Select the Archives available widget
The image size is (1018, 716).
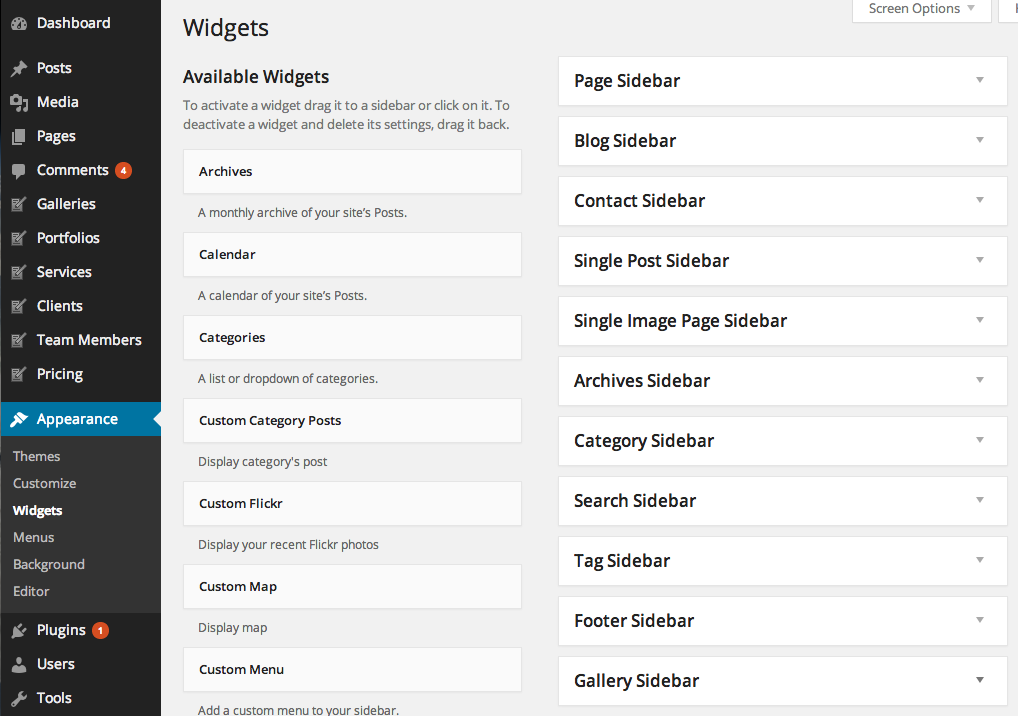coord(352,171)
